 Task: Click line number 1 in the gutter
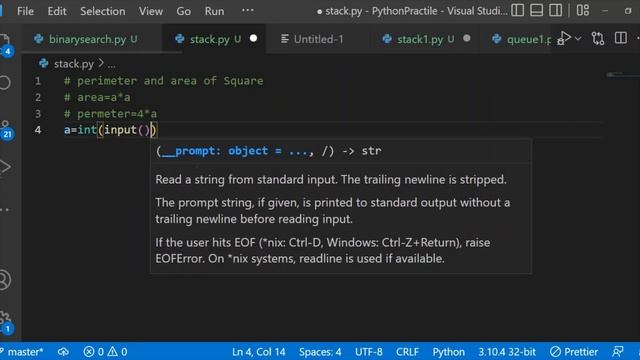click(x=38, y=81)
